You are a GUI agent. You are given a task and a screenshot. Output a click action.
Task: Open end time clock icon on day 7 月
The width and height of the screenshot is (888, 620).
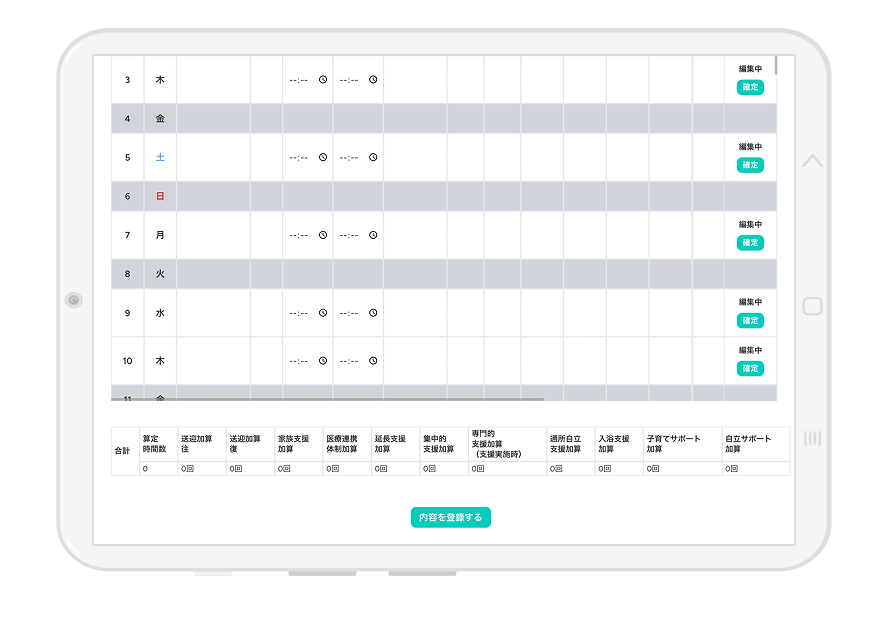tap(373, 236)
